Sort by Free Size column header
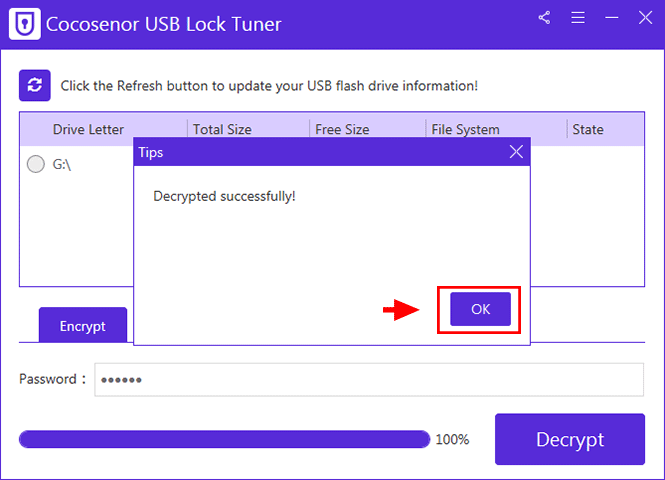Image resolution: width=665 pixels, height=480 pixels. tap(342, 129)
